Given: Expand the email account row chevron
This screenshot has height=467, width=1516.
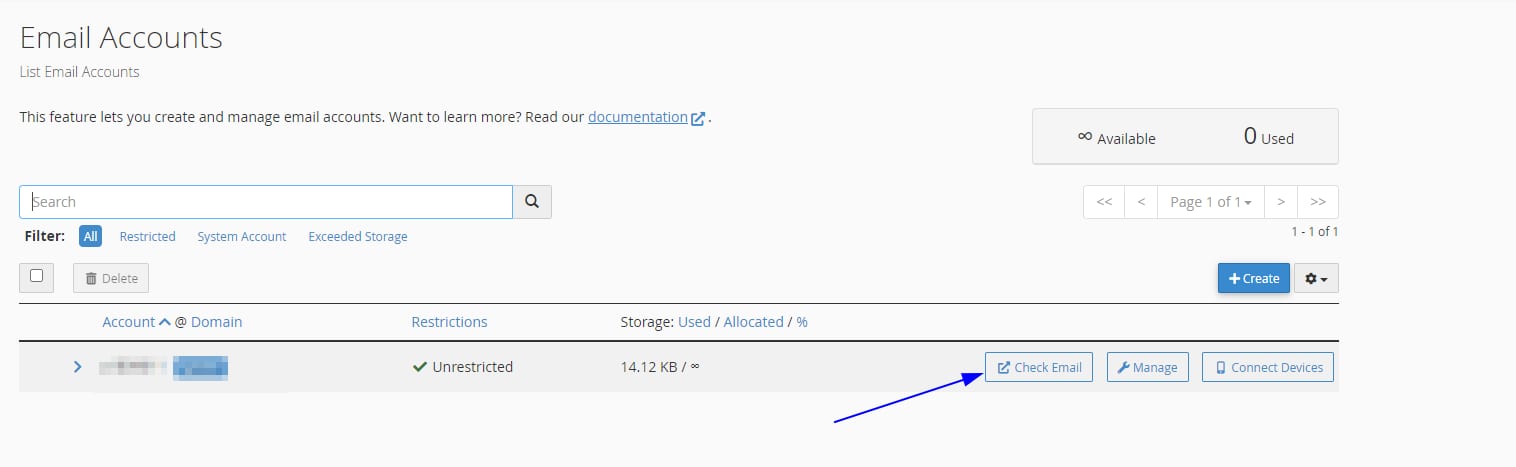Looking at the screenshot, I should point(77,367).
